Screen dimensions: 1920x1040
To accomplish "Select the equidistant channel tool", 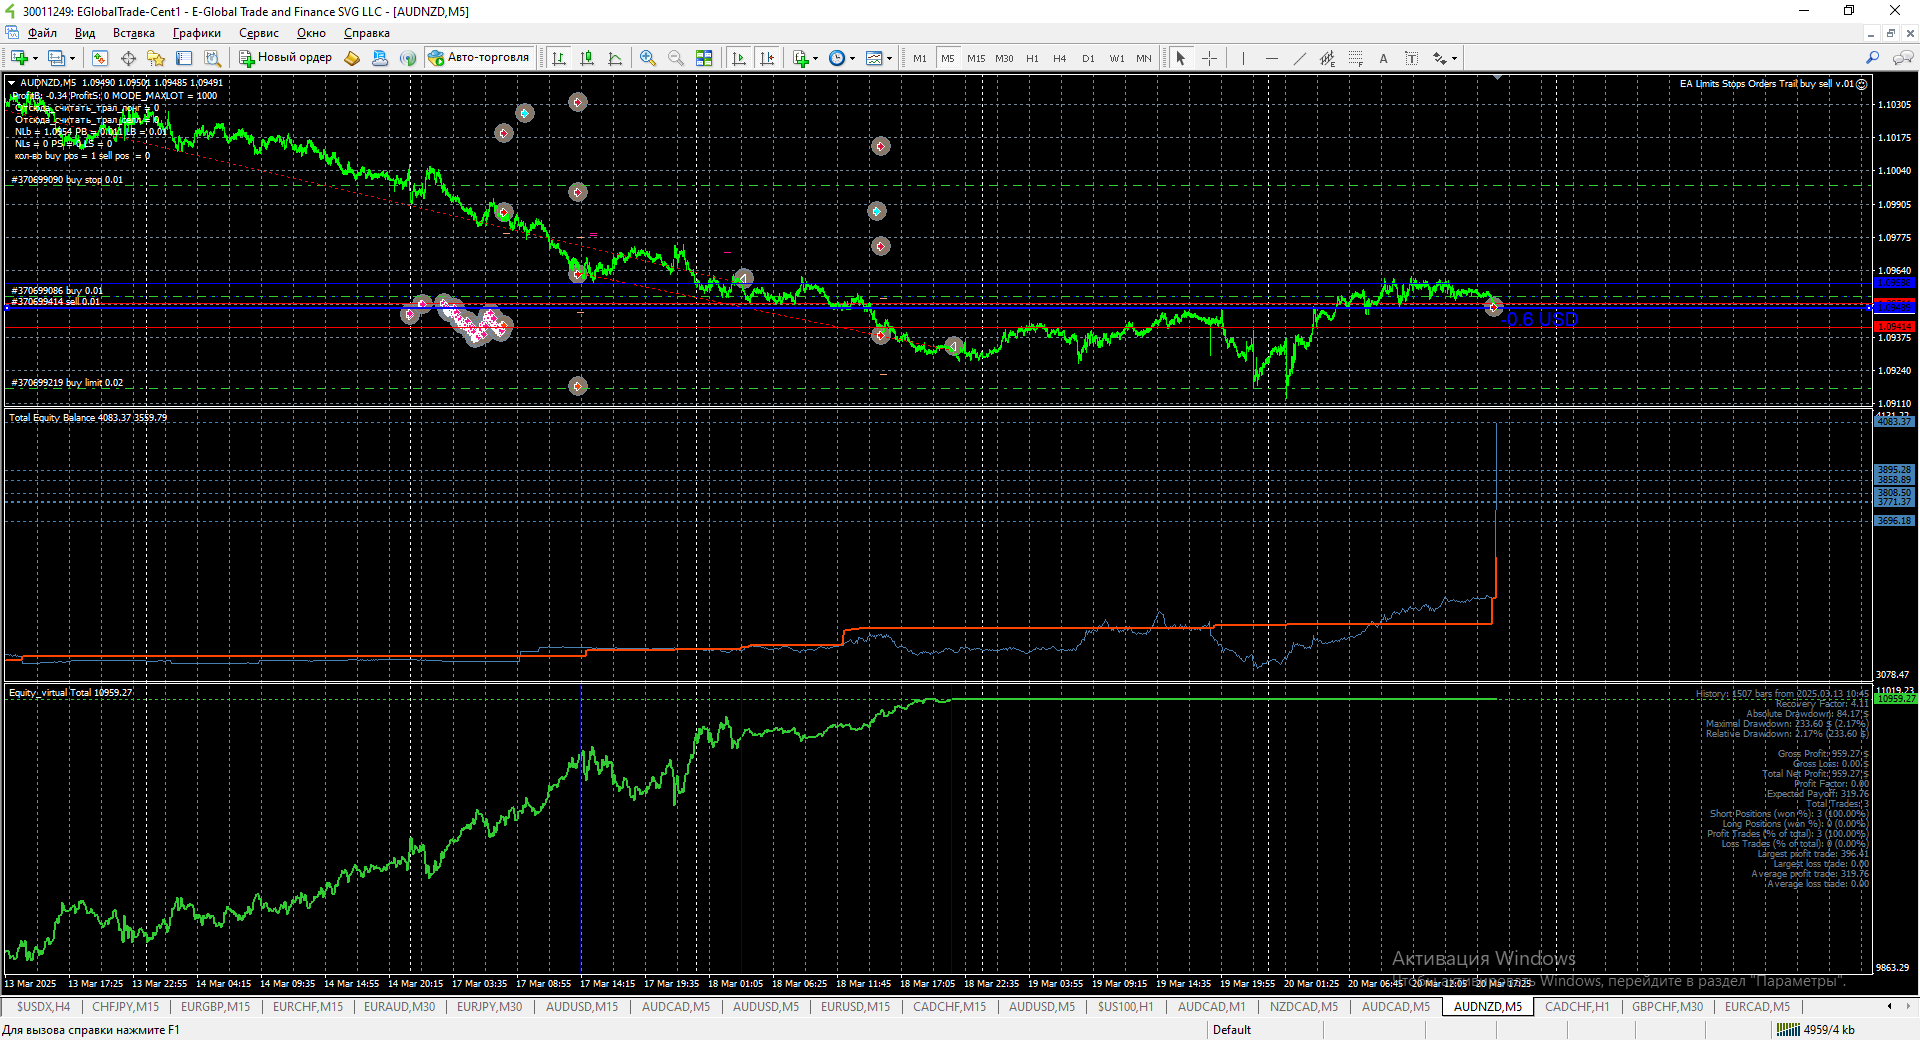I will point(1327,58).
